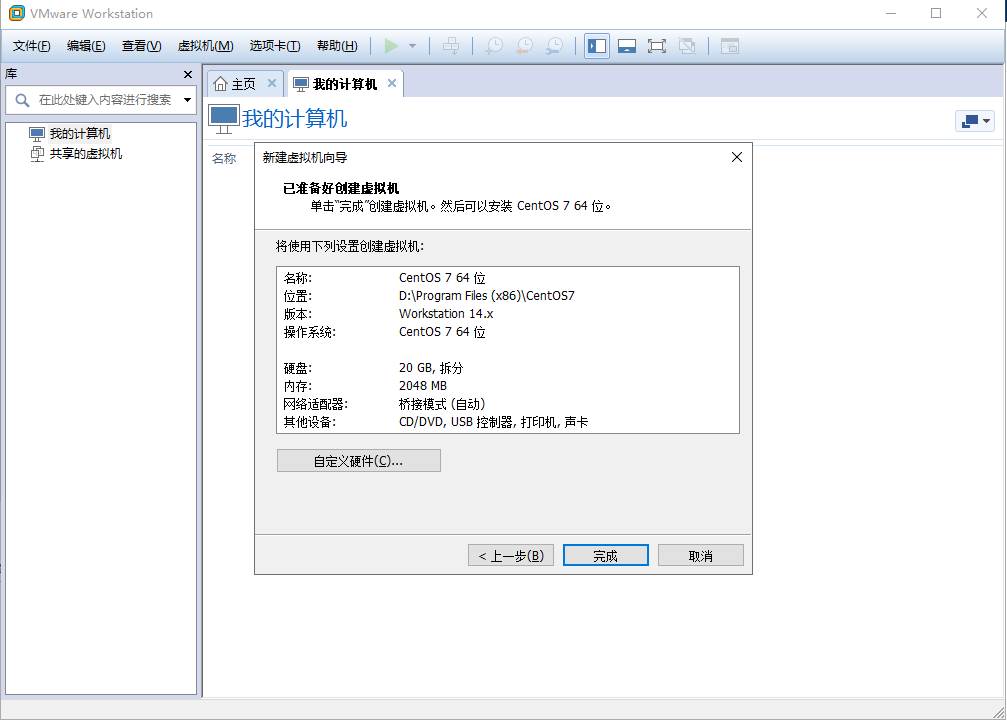This screenshot has height=720, width=1007.
Task: Open the power options arrow beside play
Action: tap(412, 46)
